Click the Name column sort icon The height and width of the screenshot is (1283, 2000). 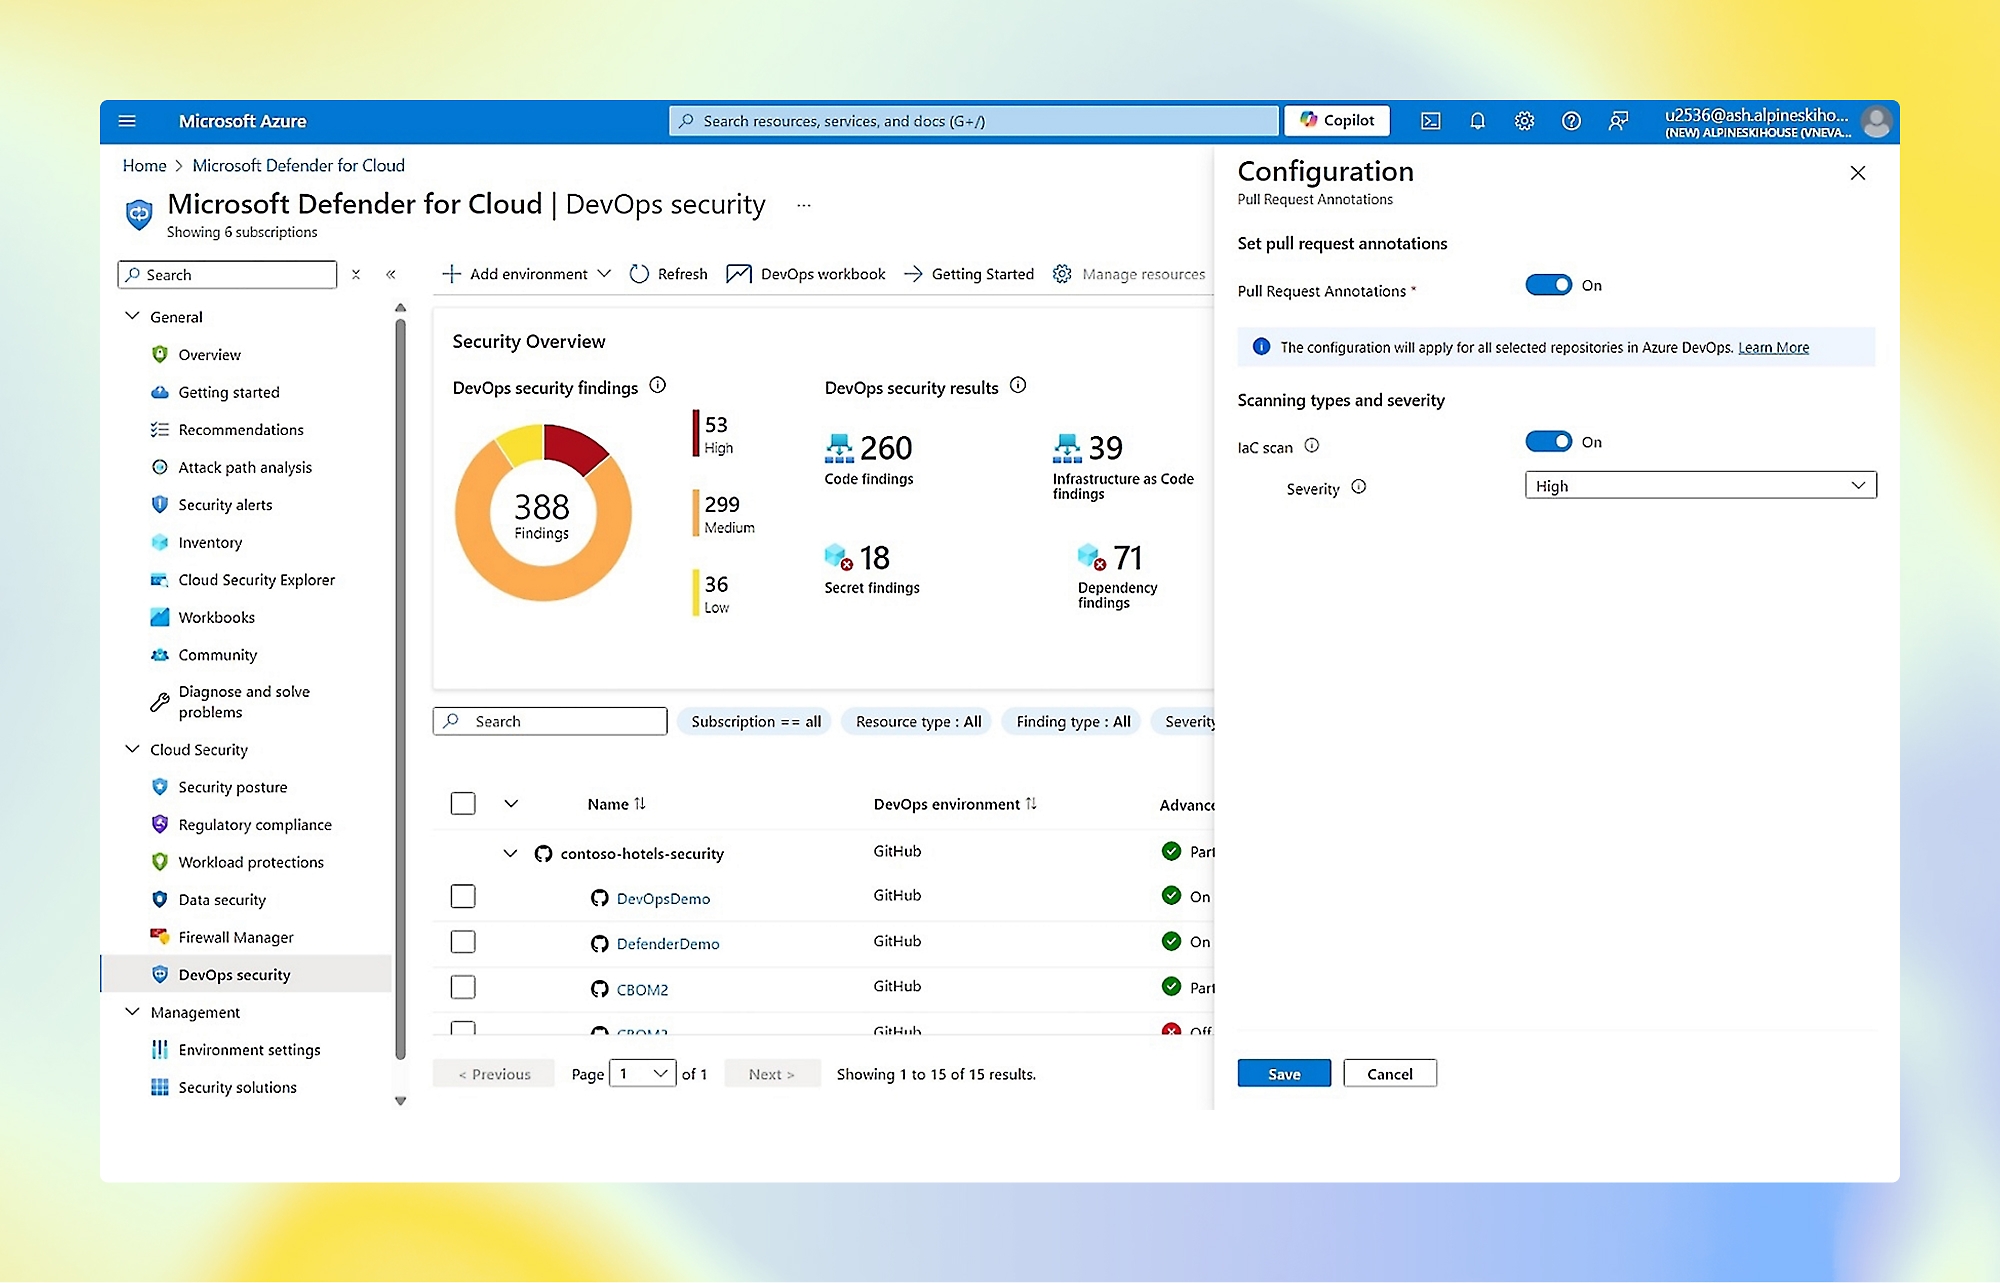click(x=640, y=803)
